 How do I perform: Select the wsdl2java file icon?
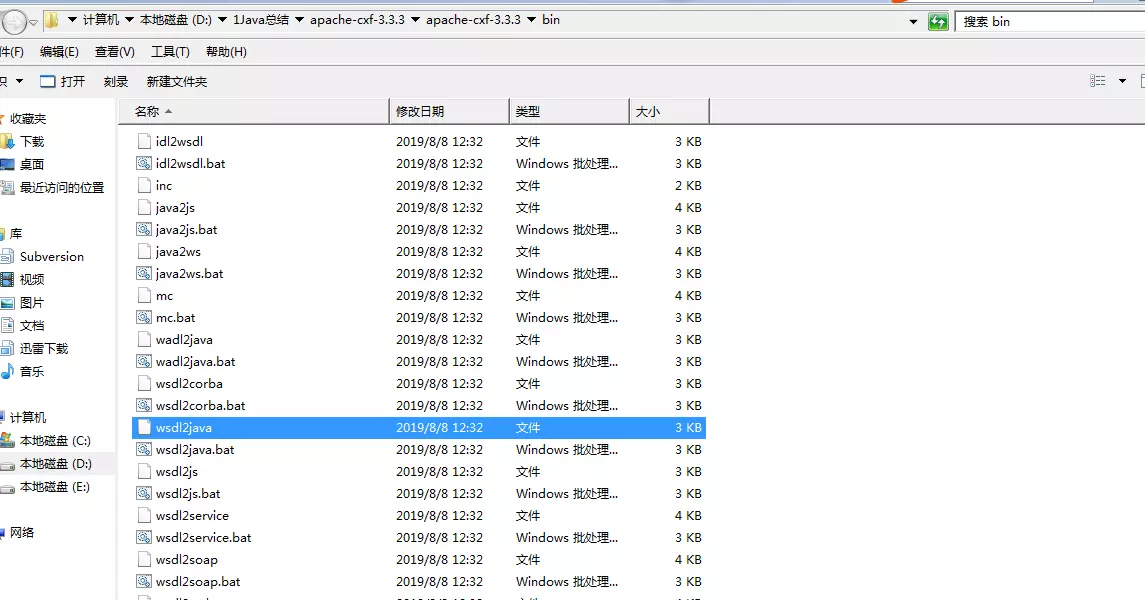click(x=144, y=428)
